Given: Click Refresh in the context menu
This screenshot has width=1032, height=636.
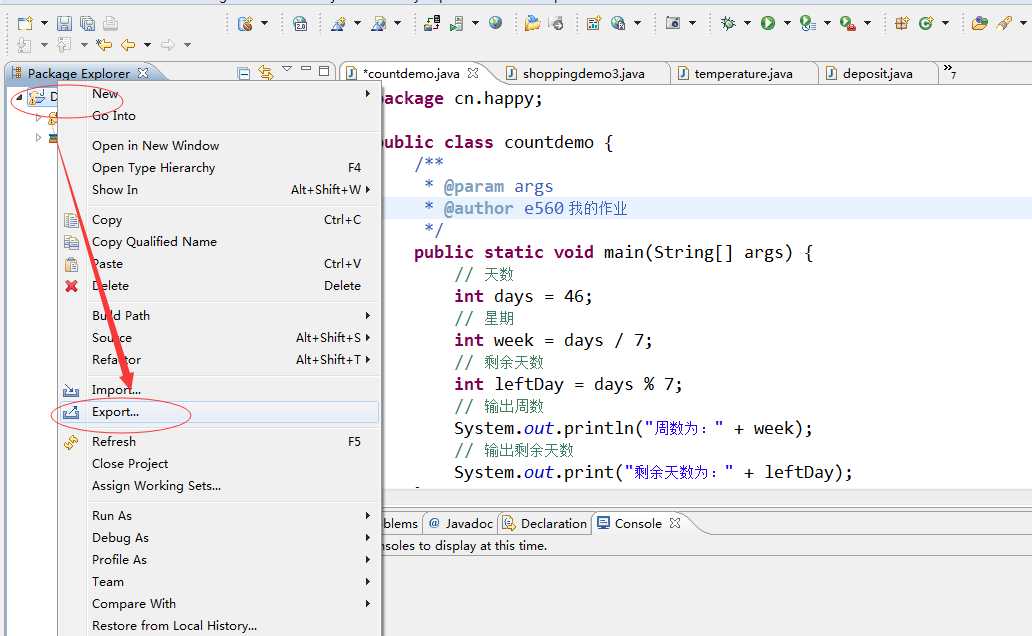Looking at the screenshot, I should pyautogui.click(x=114, y=442).
